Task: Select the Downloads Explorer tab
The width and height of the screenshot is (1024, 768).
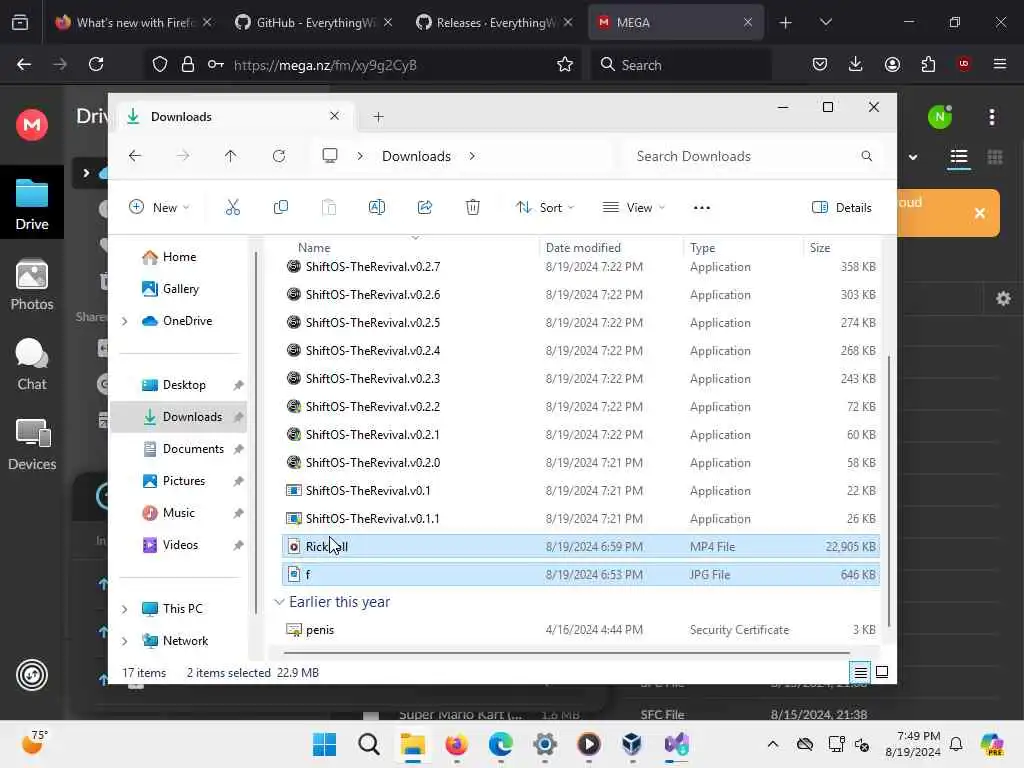Action: coord(235,117)
